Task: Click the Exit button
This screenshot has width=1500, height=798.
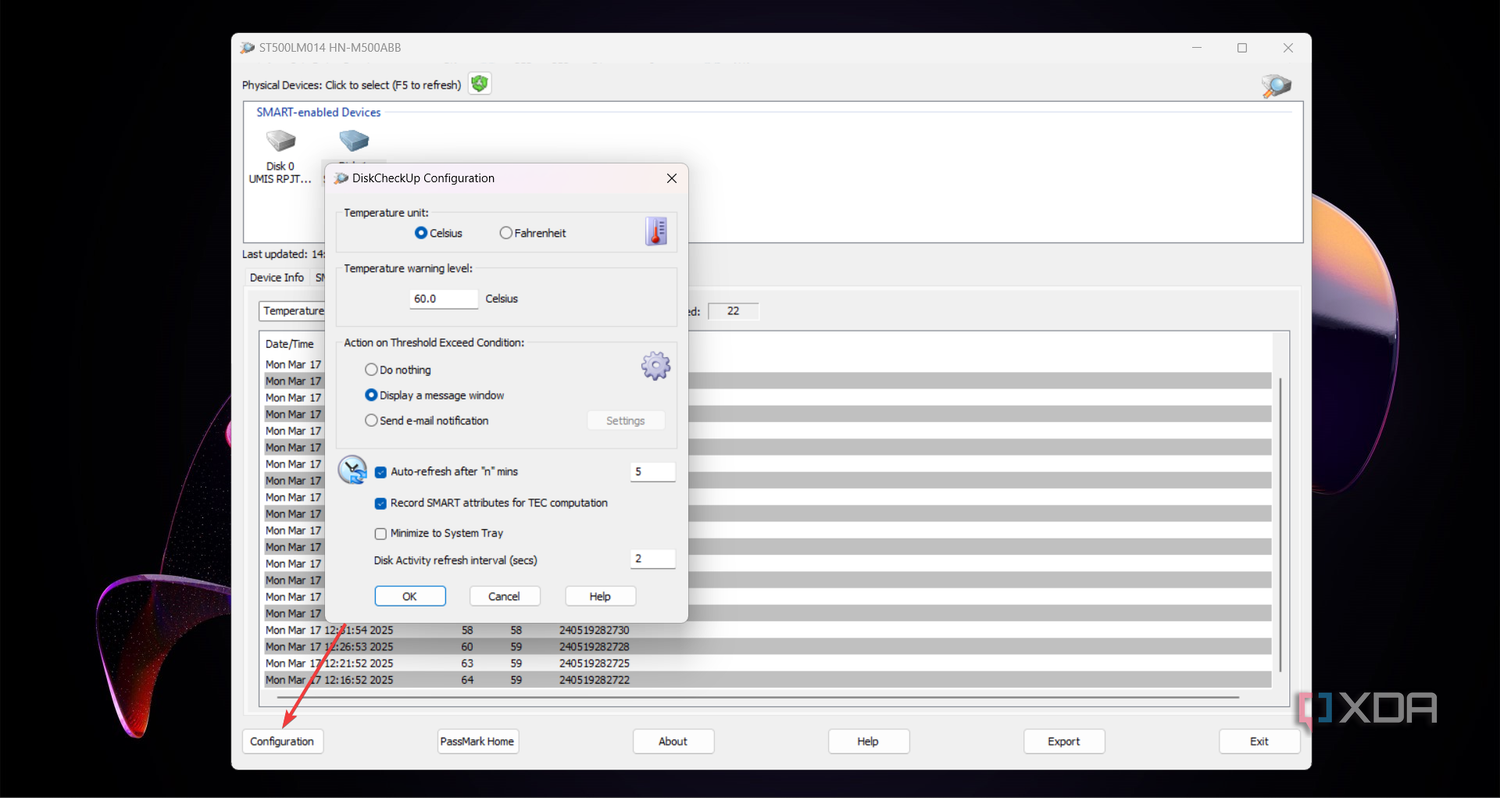Action: click(1259, 741)
